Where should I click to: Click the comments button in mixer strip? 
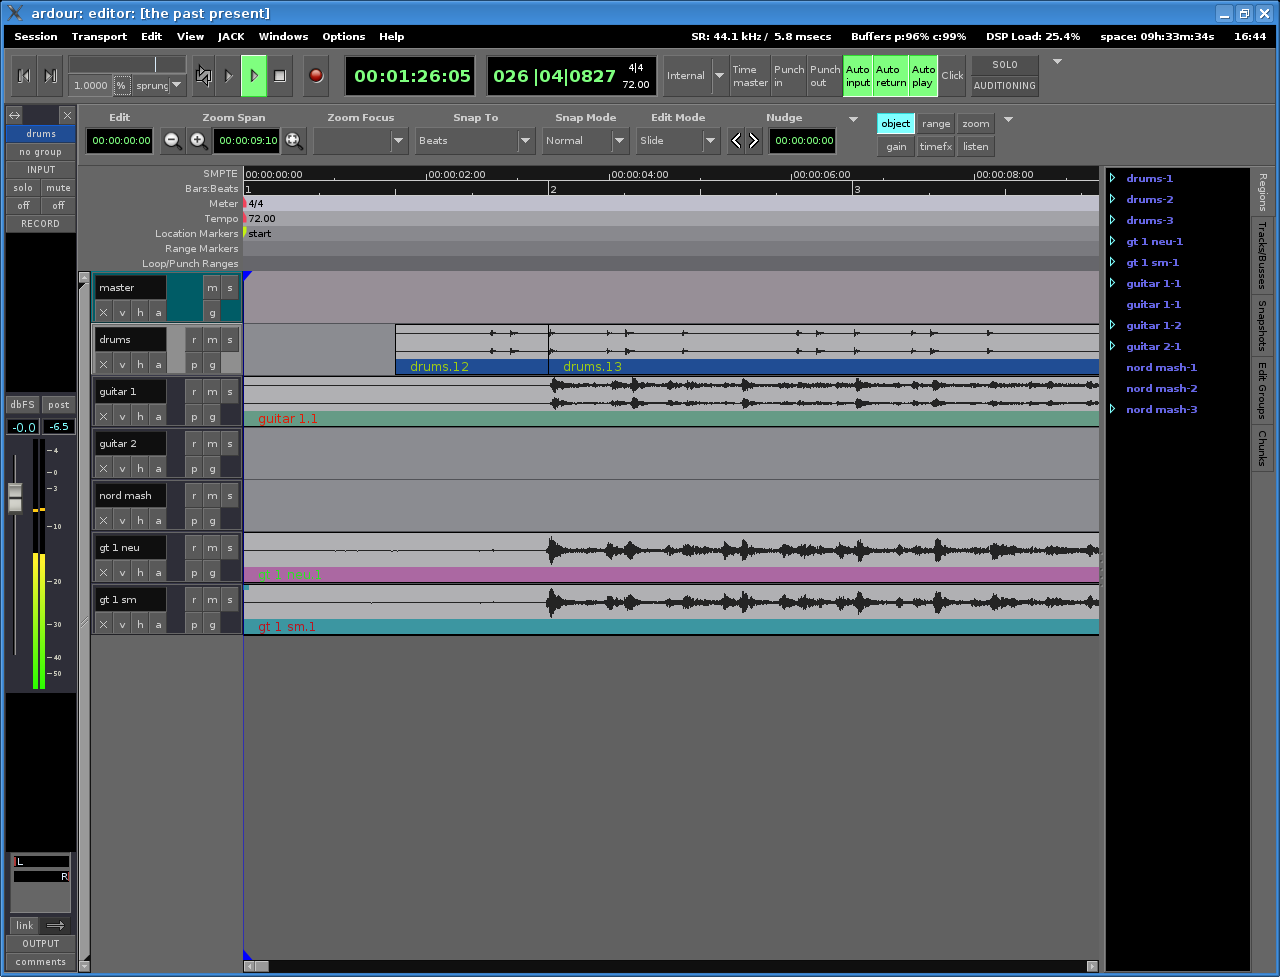41,962
